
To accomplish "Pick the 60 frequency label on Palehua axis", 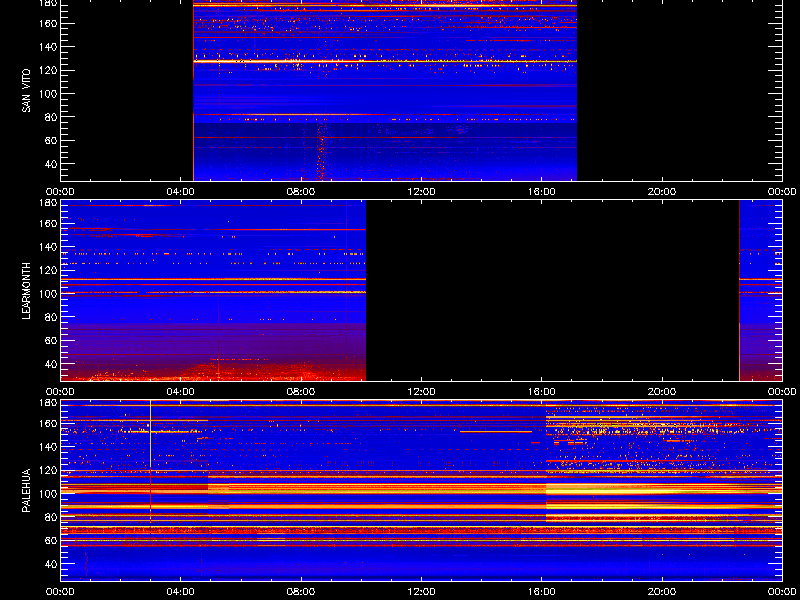I will coord(52,540).
